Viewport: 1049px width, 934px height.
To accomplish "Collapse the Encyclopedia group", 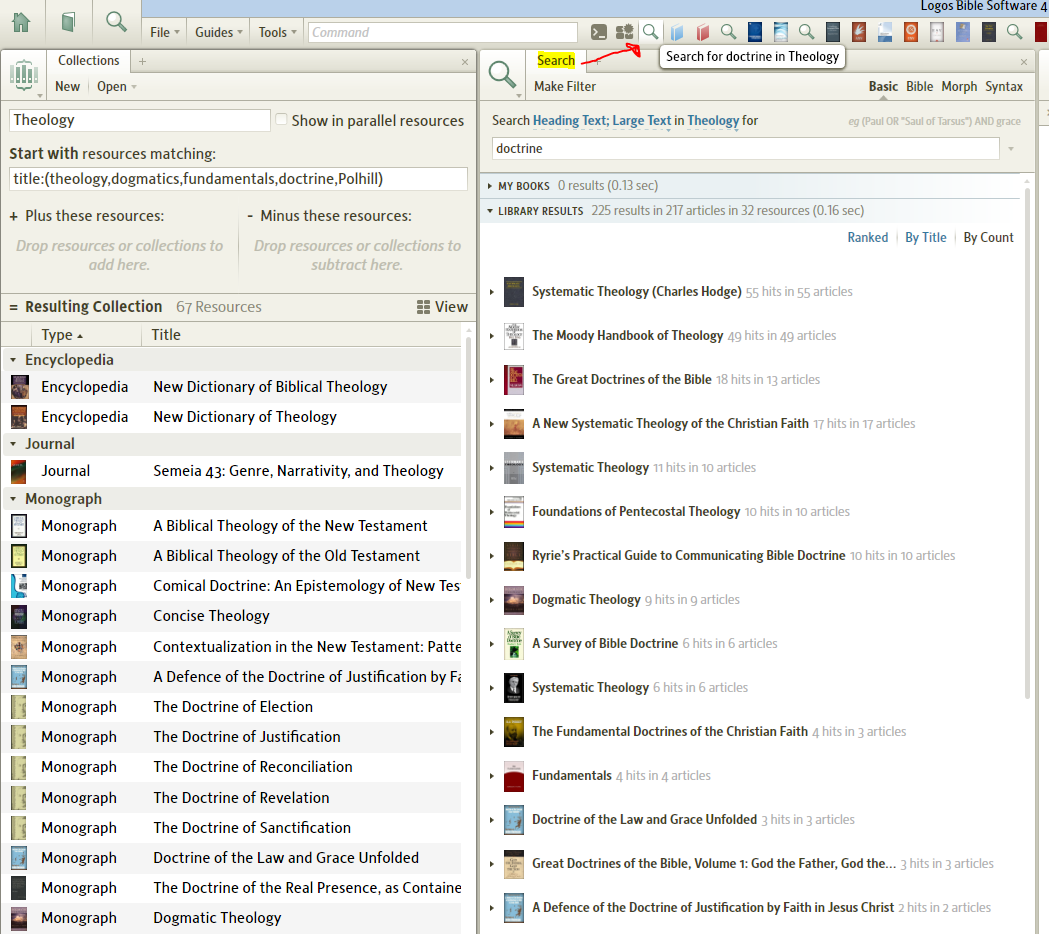I will tap(13, 360).
